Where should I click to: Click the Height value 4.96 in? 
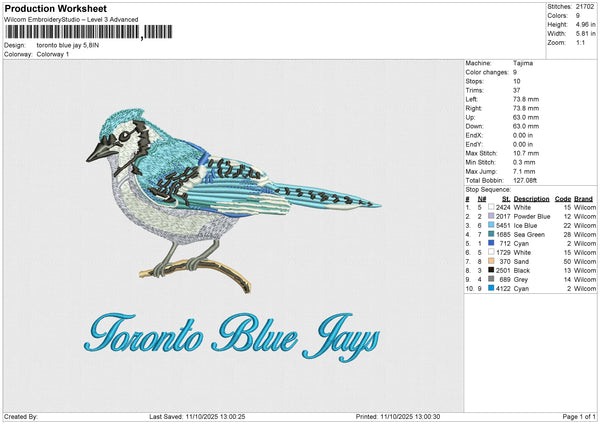click(x=585, y=24)
